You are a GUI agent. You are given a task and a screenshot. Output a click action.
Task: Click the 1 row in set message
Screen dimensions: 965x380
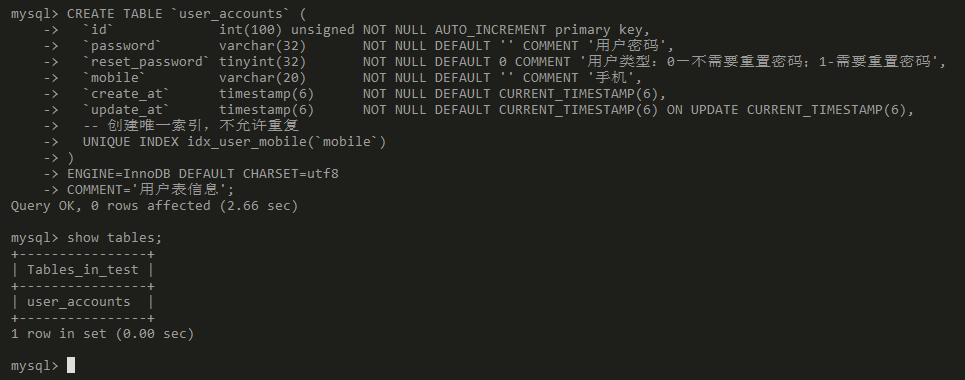(102, 334)
